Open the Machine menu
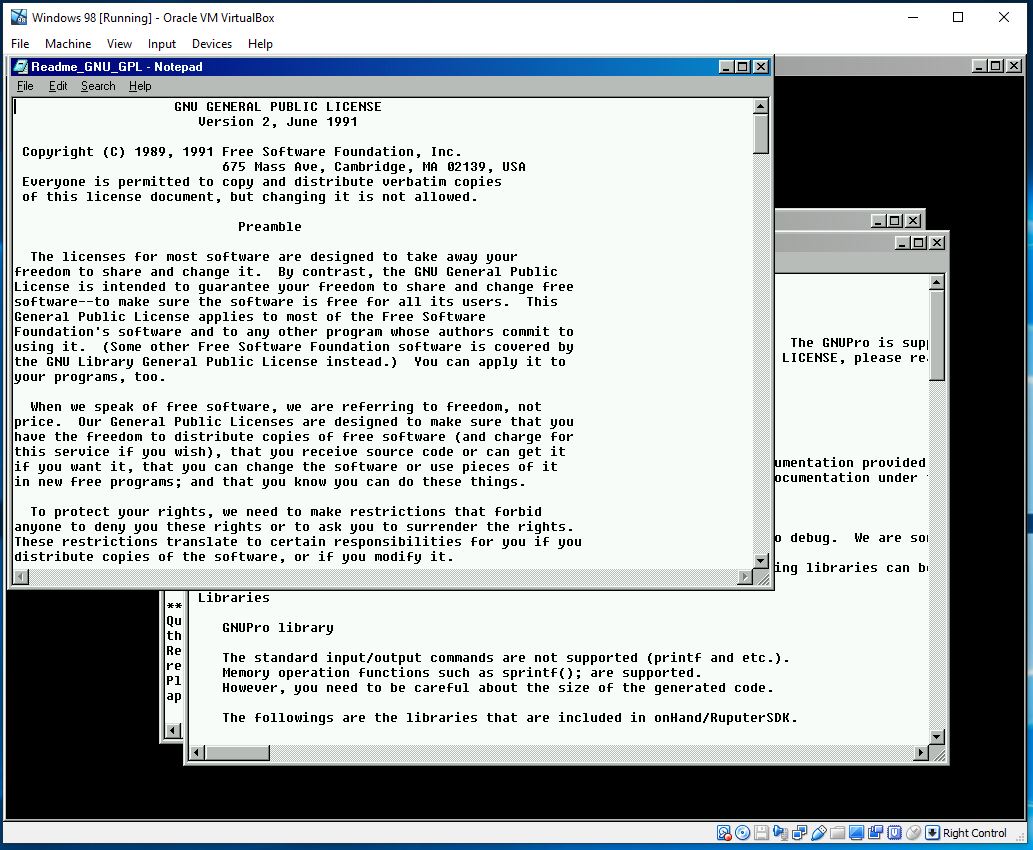 click(x=68, y=43)
